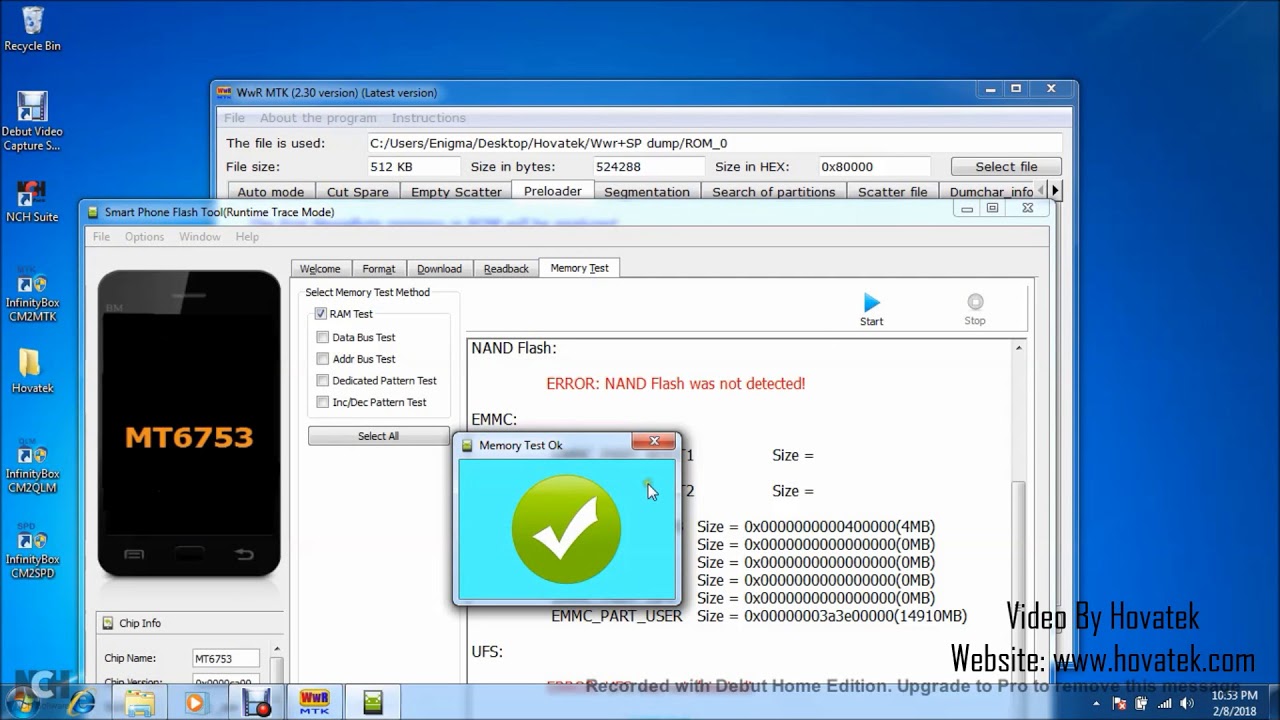Enable Dedicated Pattern Test checkbox
Screen dimensions: 1280x720
pyautogui.click(x=322, y=381)
